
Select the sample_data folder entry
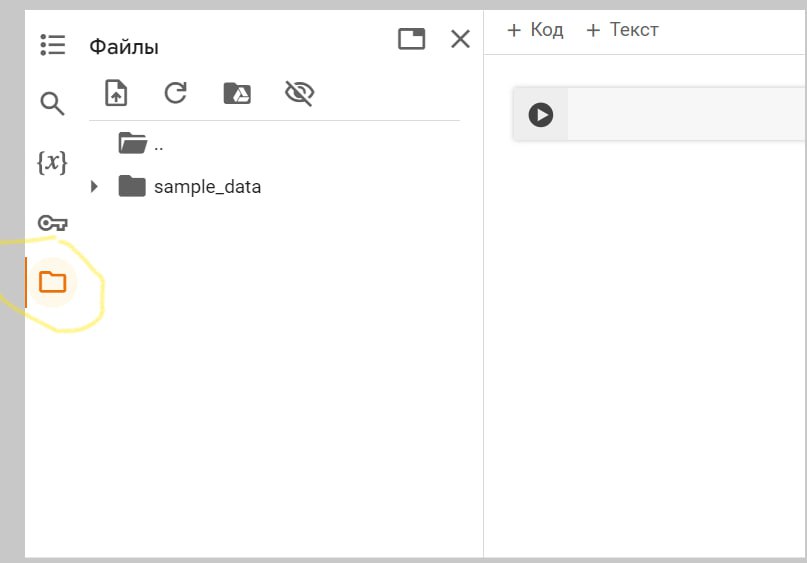[x=207, y=186]
